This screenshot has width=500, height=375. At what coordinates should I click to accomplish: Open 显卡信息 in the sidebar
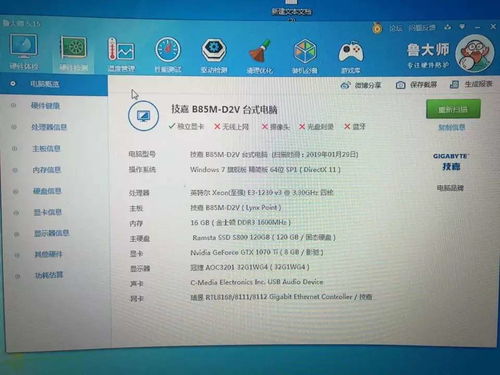pyautogui.click(x=48, y=212)
